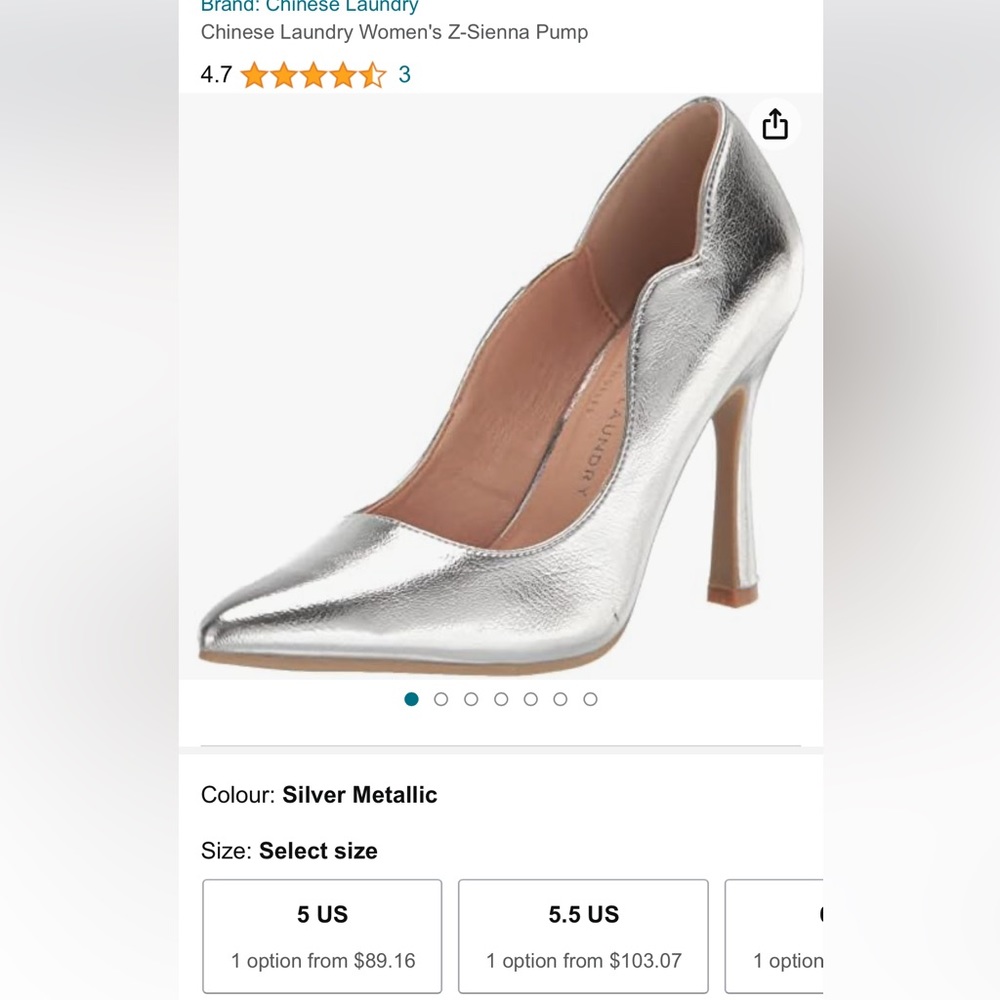Click the 3 reviews count link
1000x1000 pixels.
404,74
